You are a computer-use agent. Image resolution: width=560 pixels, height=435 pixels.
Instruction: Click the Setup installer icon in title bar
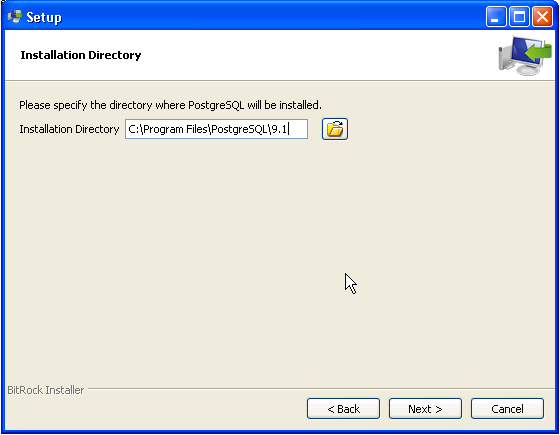point(15,16)
